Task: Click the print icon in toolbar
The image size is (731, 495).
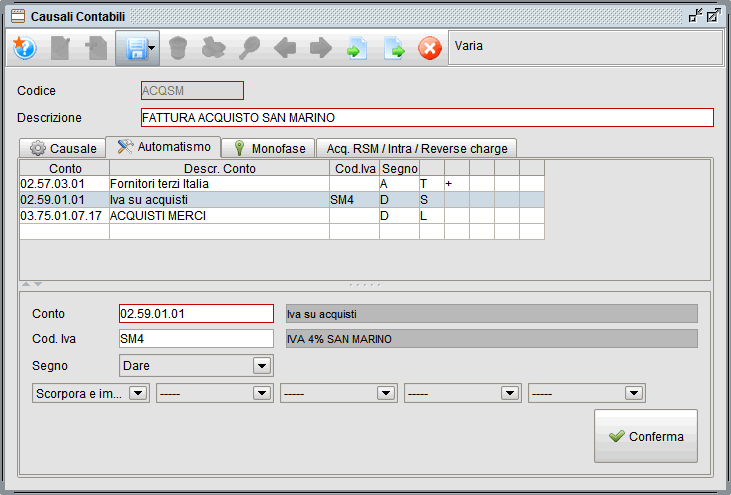Action: [x=214, y=48]
